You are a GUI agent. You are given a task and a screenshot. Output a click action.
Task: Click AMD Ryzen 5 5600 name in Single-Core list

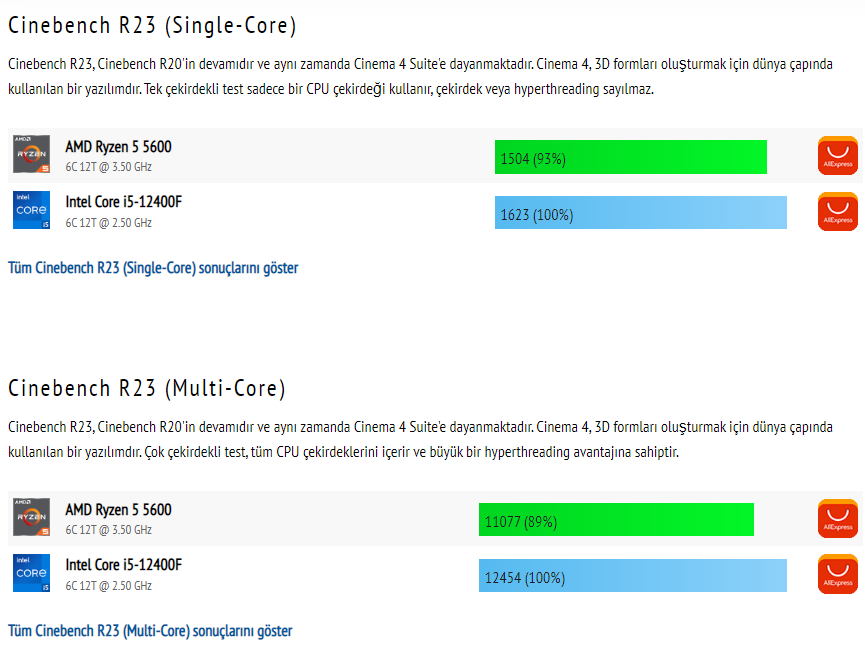(x=118, y=147)
